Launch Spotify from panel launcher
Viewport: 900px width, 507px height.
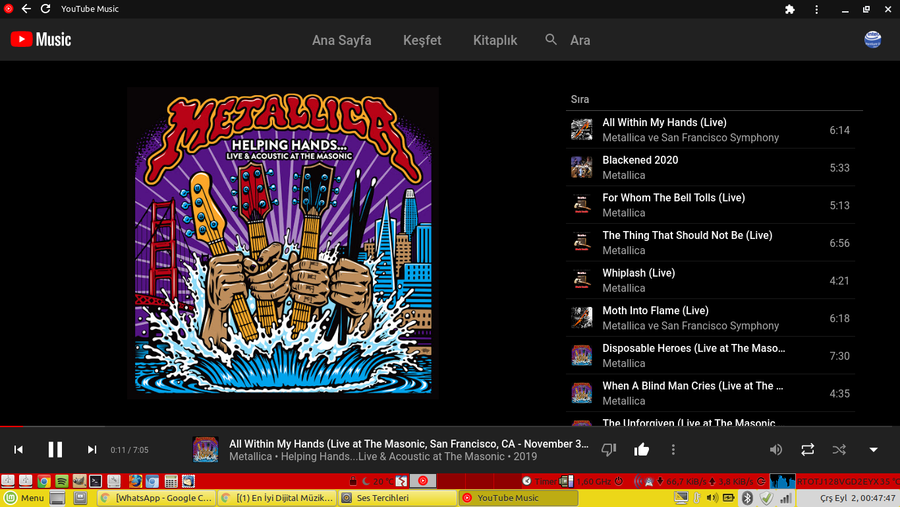pyautogui.click(x=61, y=481)
